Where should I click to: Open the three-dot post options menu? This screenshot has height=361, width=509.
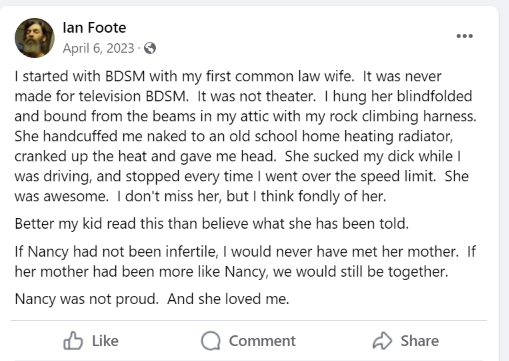pos(464,36)
